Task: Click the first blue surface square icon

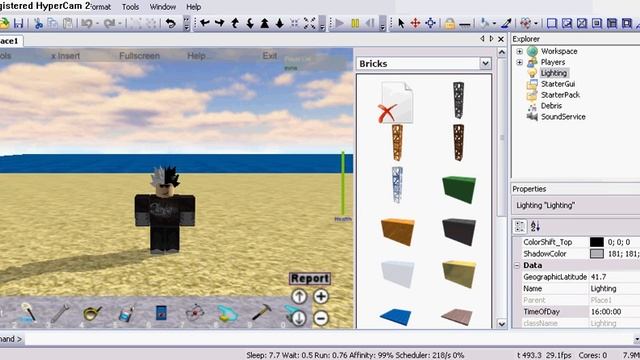Action: click(552, 23)
